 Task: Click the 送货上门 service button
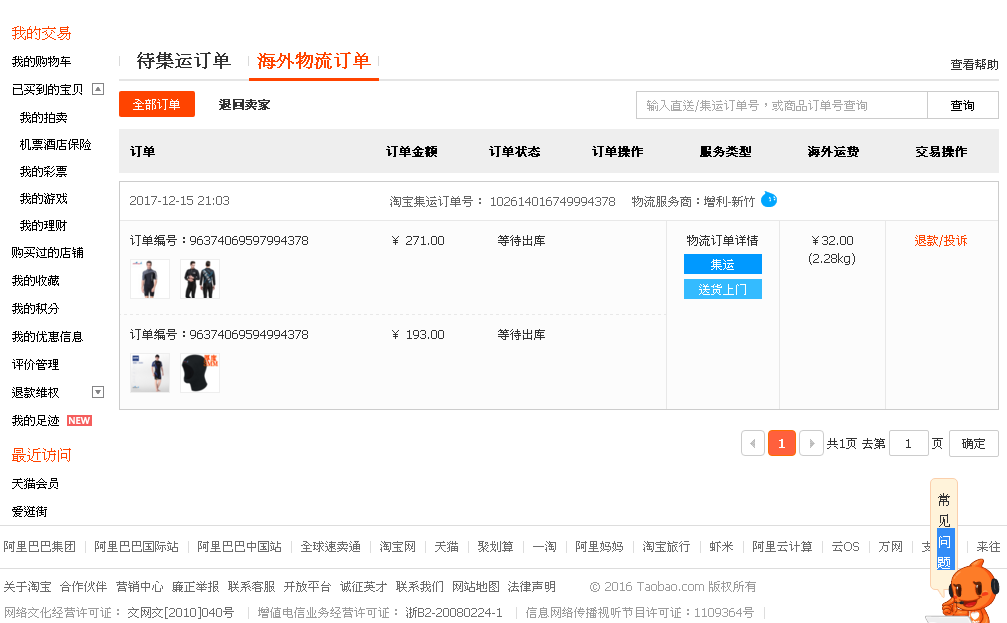tap(722, 289)
